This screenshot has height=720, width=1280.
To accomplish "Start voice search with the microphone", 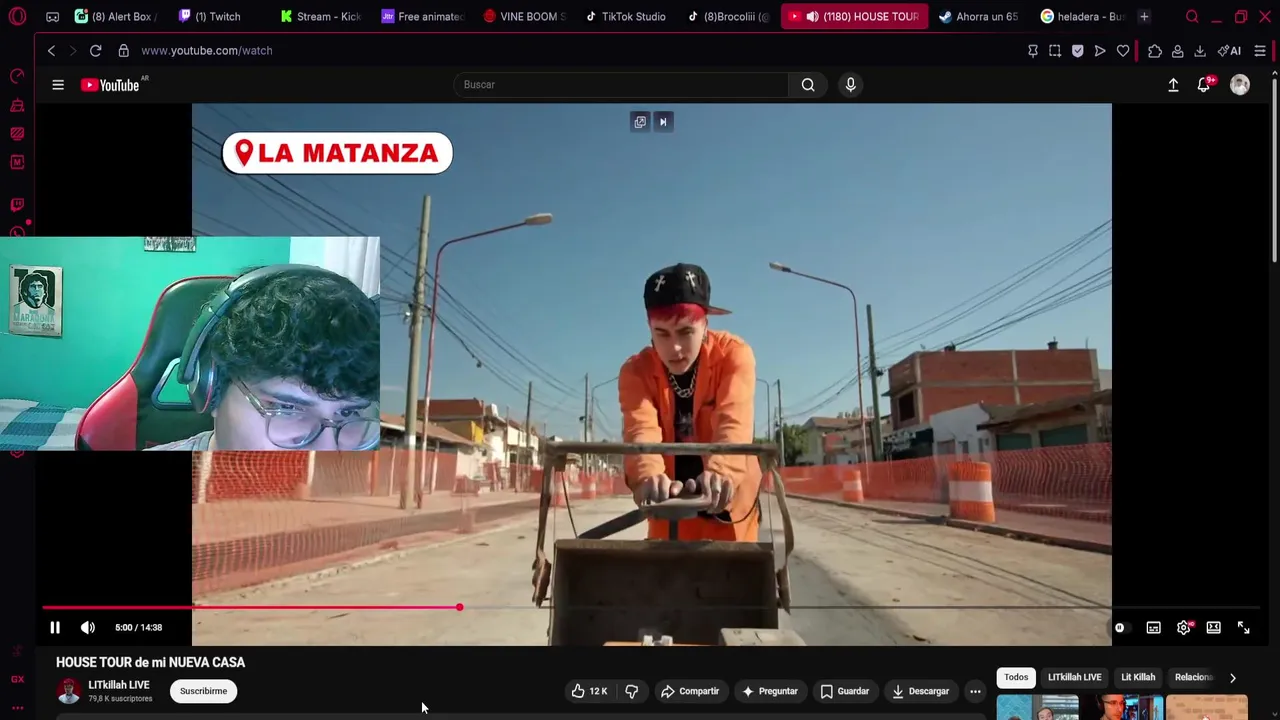I will [x=850, y=85].
